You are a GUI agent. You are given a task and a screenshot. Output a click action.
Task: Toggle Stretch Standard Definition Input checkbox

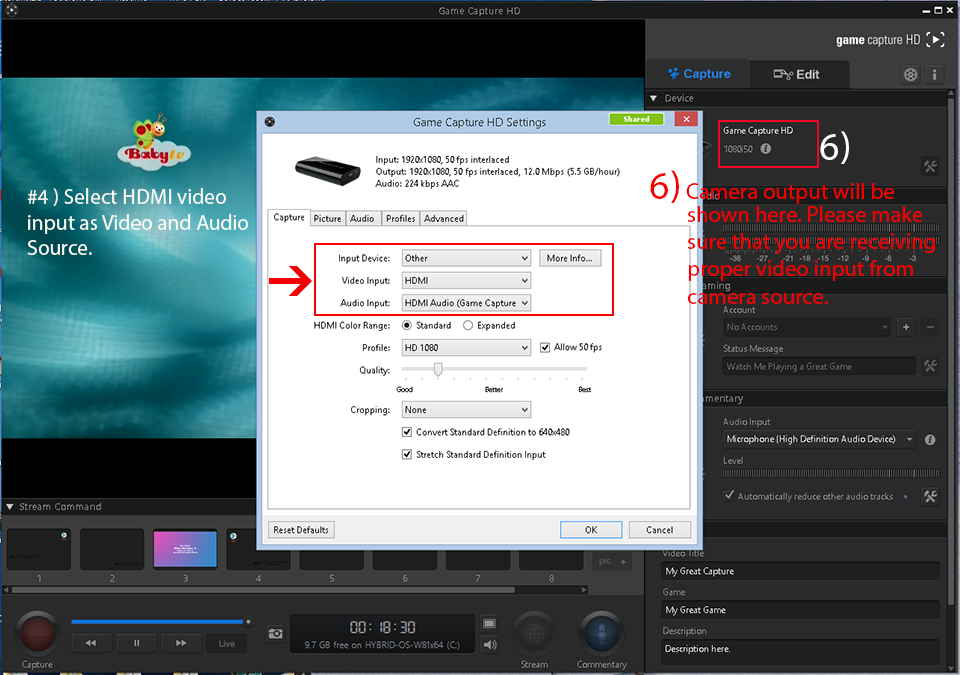pos(407,454)
